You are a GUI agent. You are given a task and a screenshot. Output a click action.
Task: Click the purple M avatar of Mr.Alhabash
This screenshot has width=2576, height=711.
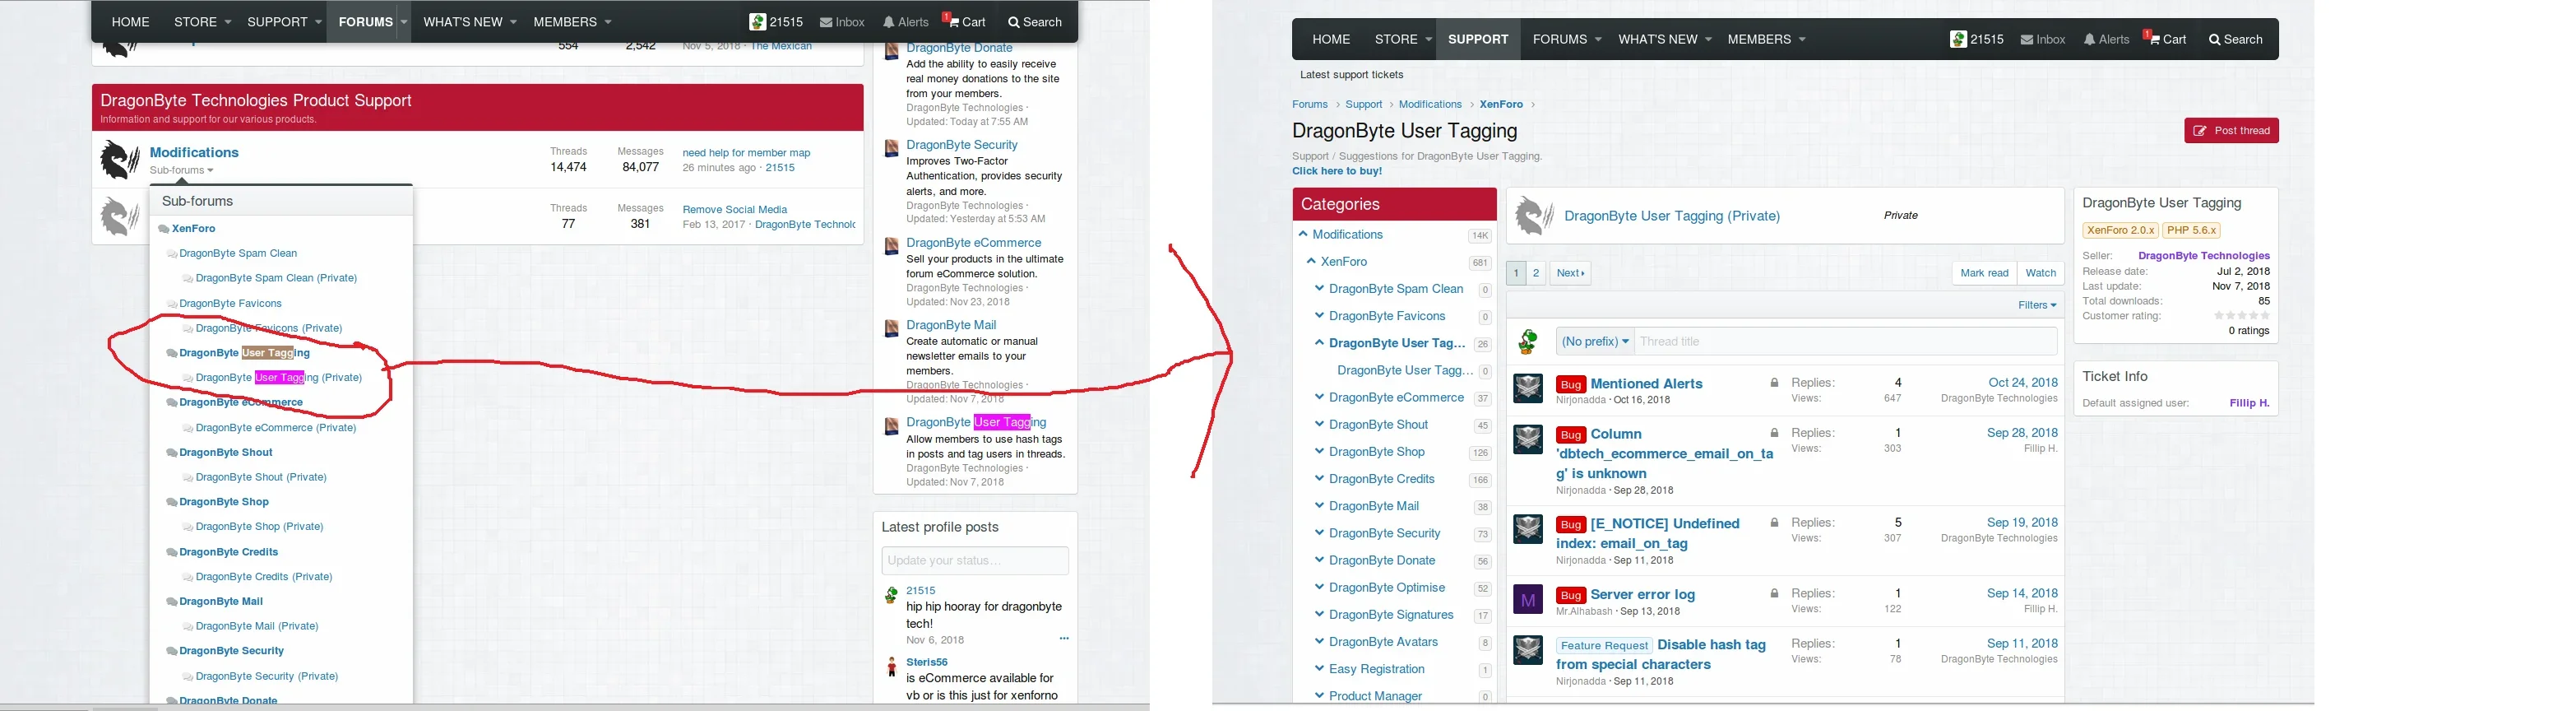click(1528, 600)
